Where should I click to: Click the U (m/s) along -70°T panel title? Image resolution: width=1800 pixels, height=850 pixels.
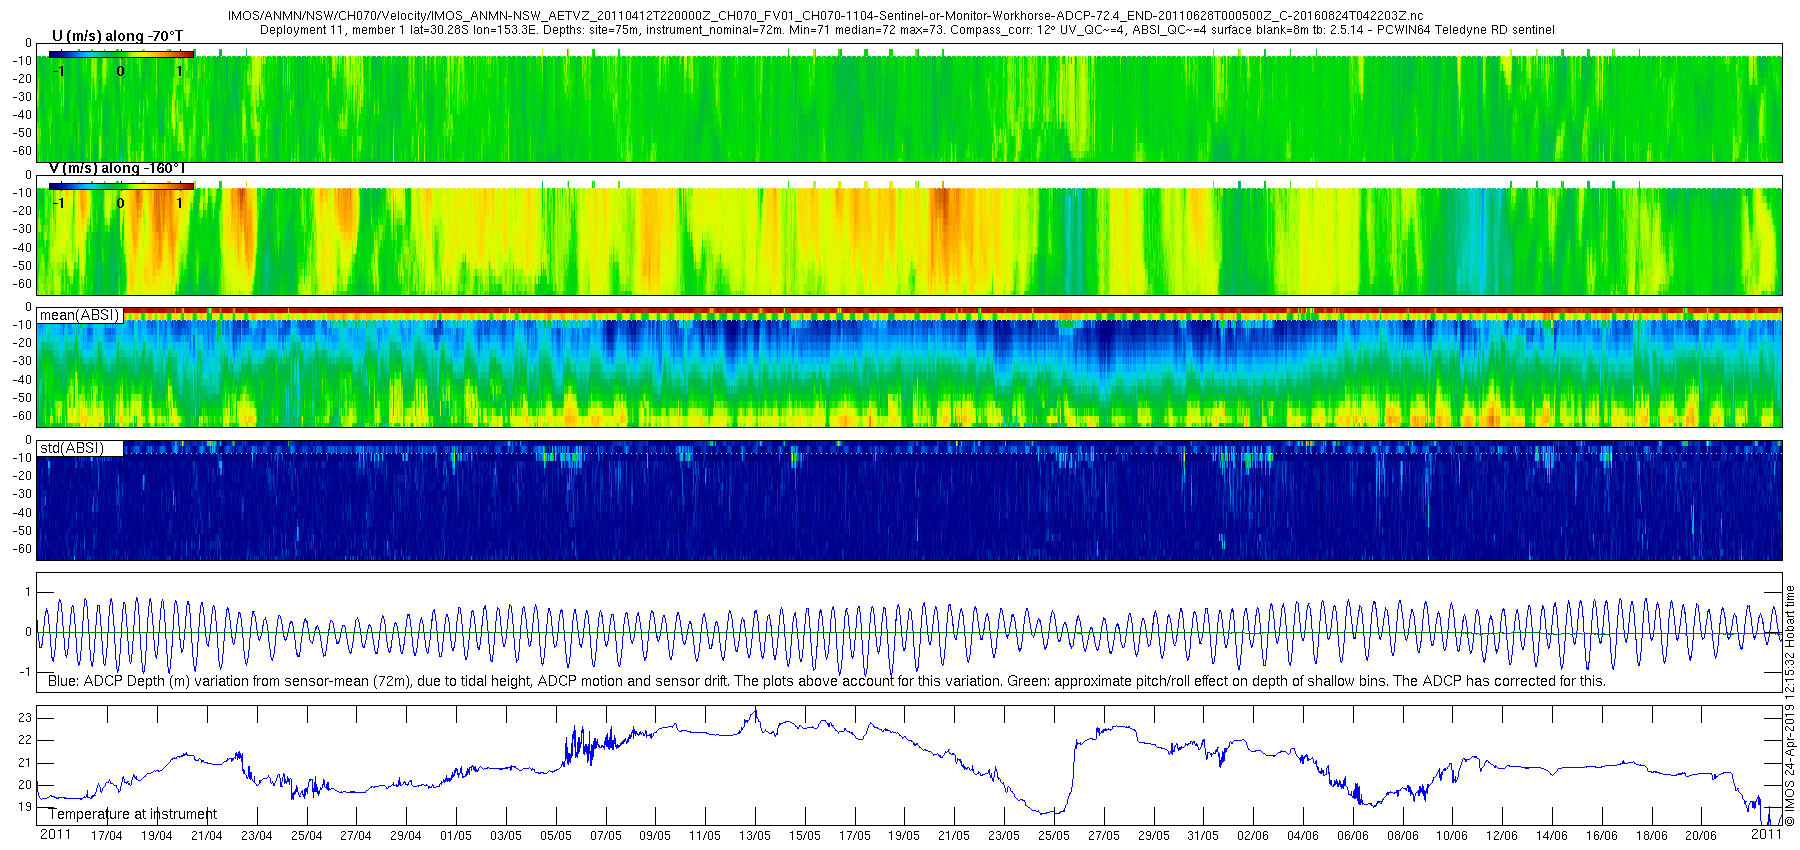pyautogui.click(x=117, y=36)
